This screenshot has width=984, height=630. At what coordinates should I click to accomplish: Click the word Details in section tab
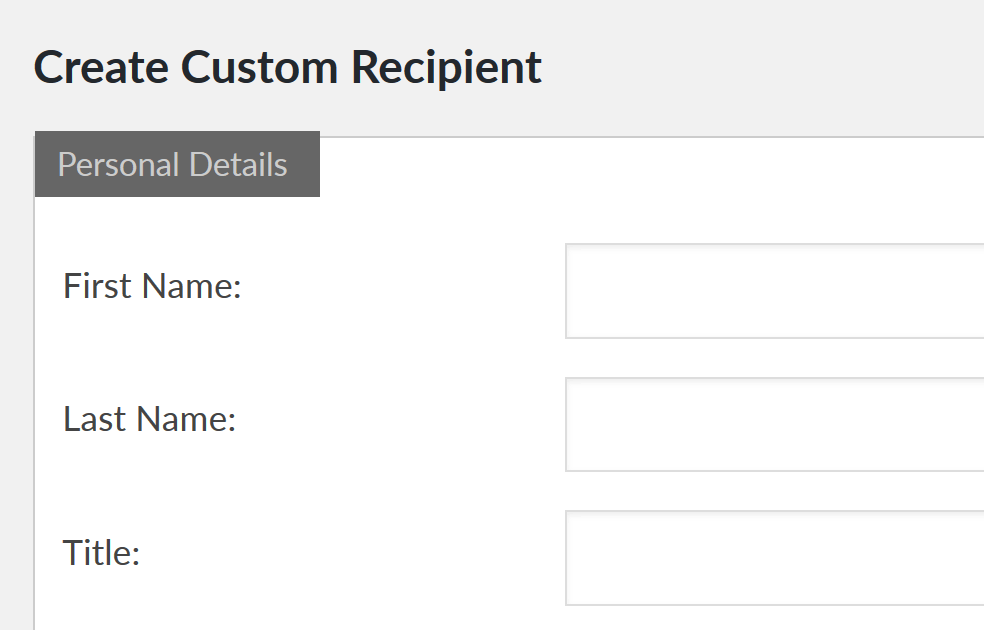point(238,164)
